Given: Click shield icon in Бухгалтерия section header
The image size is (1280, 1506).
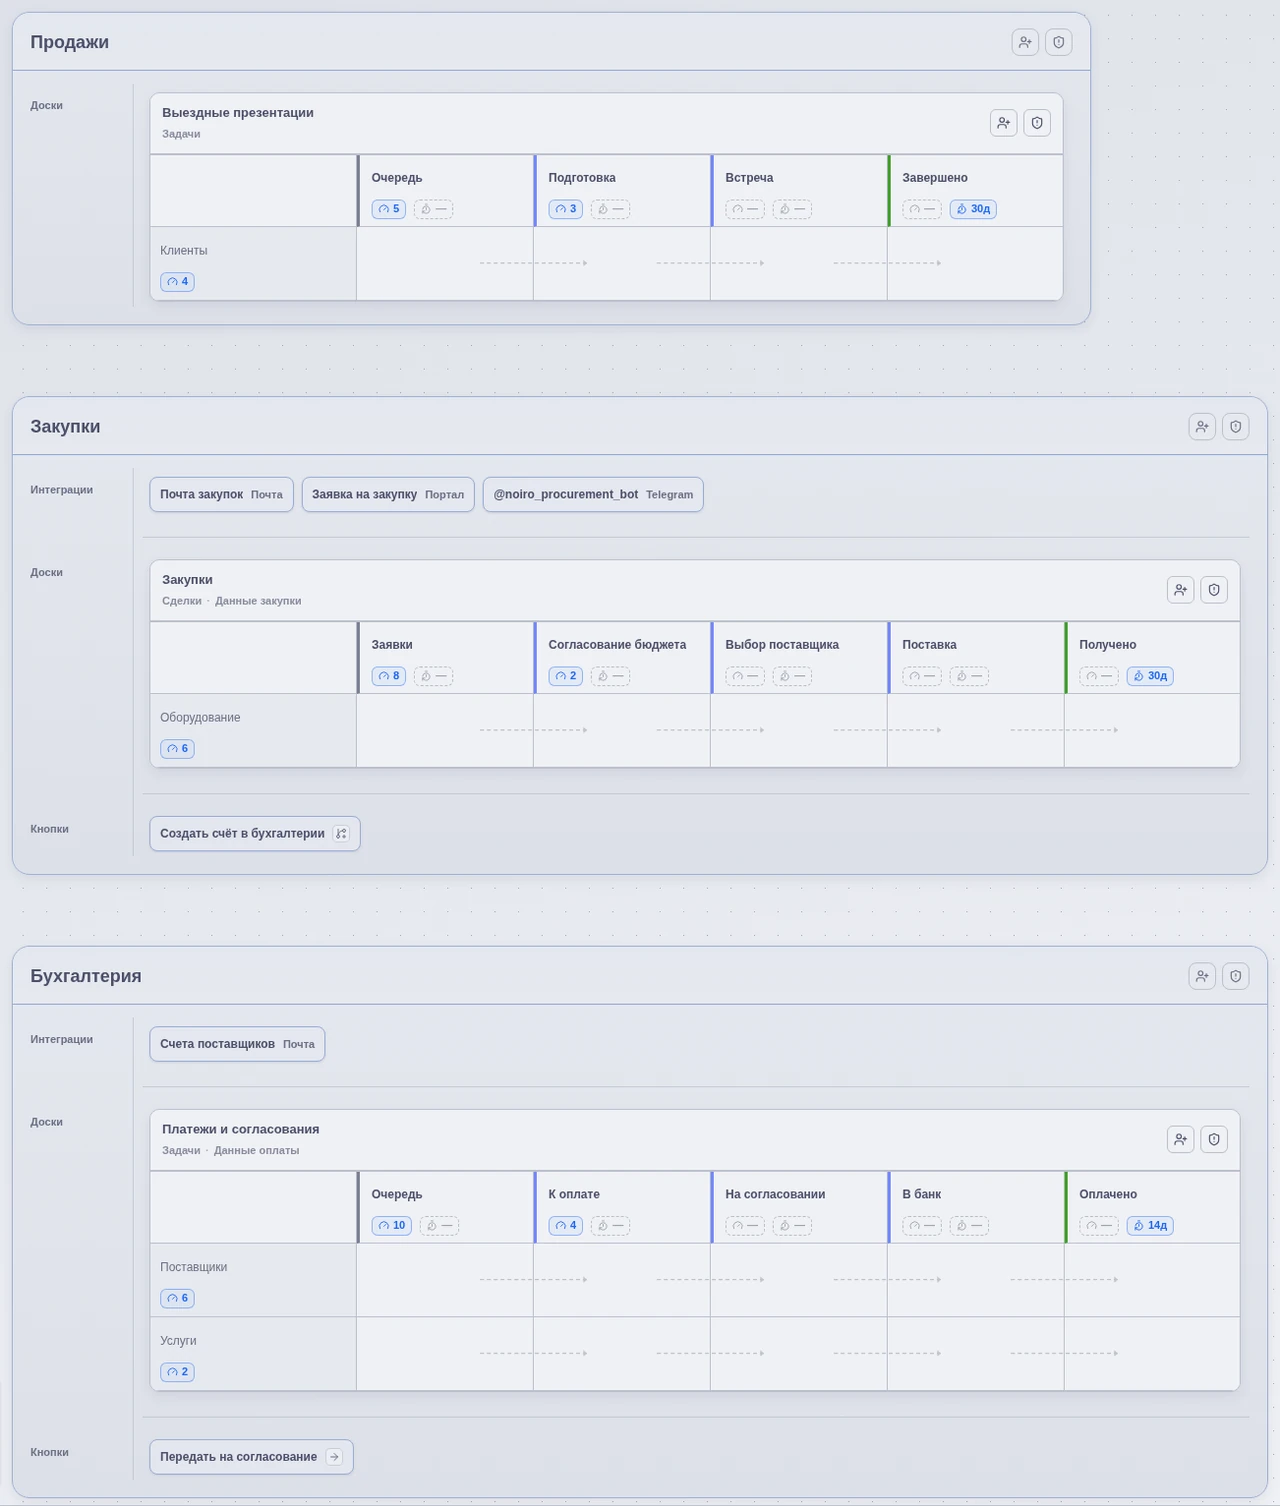Looking at the screenshot, I should 1236,976.
